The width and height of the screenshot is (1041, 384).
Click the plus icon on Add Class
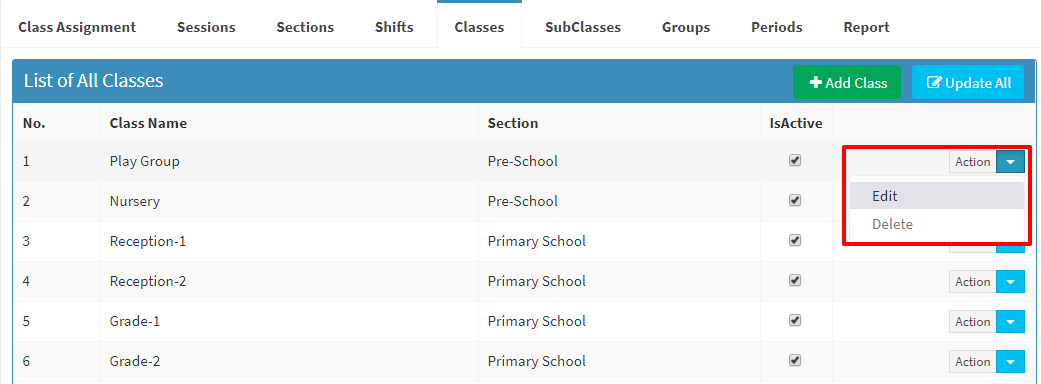(816, 83)
